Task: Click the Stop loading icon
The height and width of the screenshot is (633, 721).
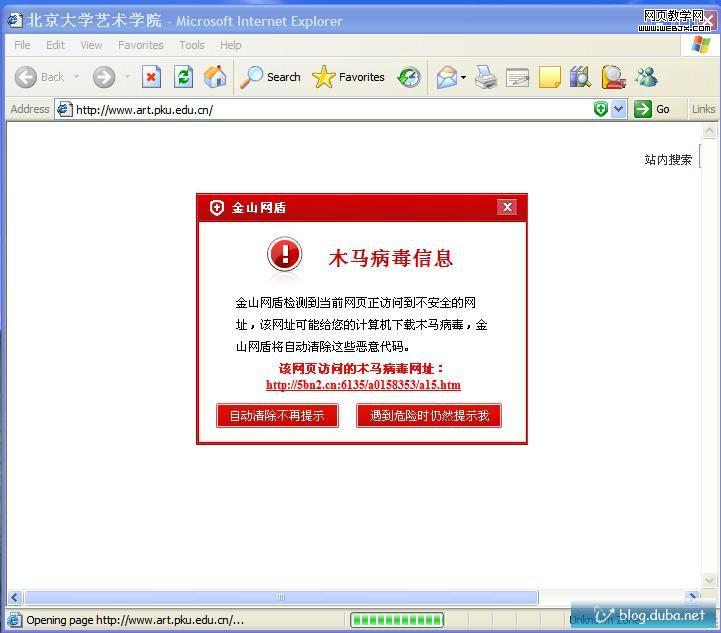Action: [151, 77]
